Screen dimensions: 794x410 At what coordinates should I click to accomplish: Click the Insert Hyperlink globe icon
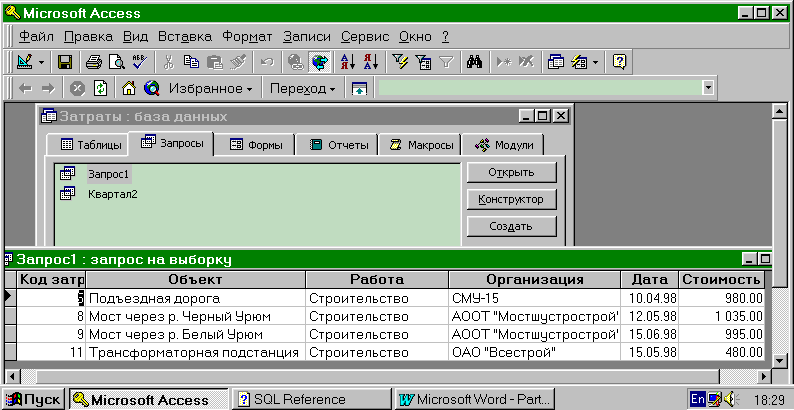tap(295, 62)
